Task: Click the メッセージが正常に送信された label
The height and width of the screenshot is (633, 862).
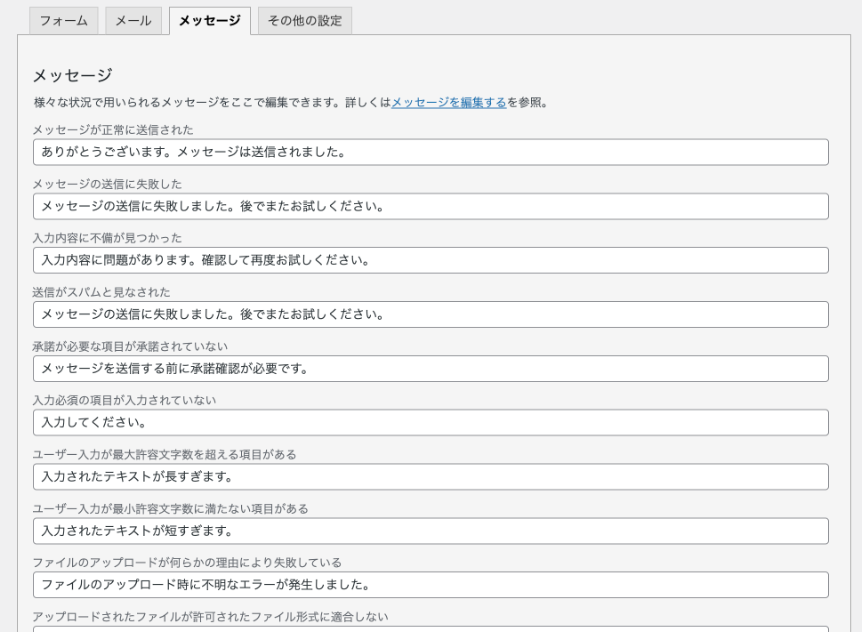Action: click(113, 130)
